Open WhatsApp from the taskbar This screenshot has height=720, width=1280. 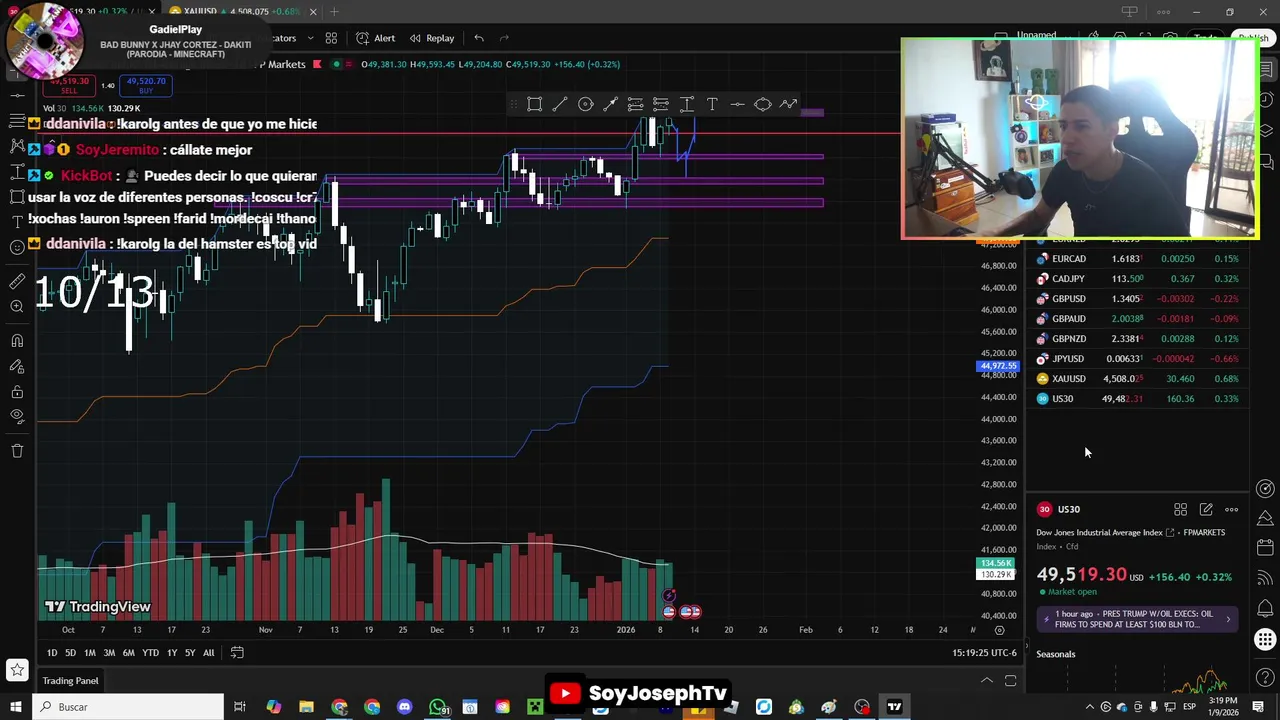coord(438,707)
